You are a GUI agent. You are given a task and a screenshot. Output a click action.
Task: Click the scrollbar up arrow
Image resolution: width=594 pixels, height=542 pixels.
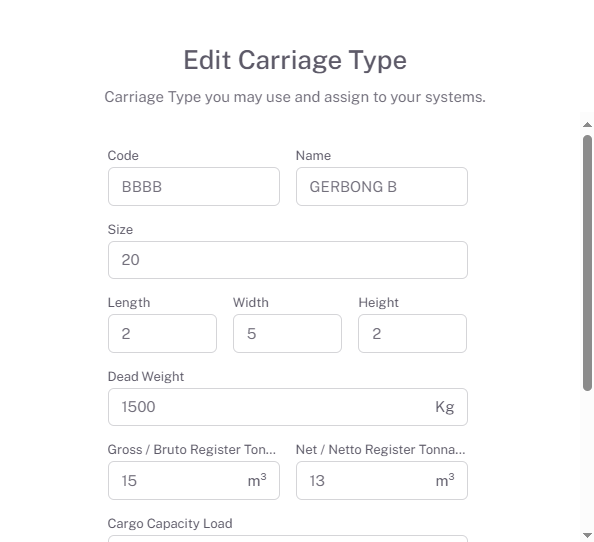587,125
